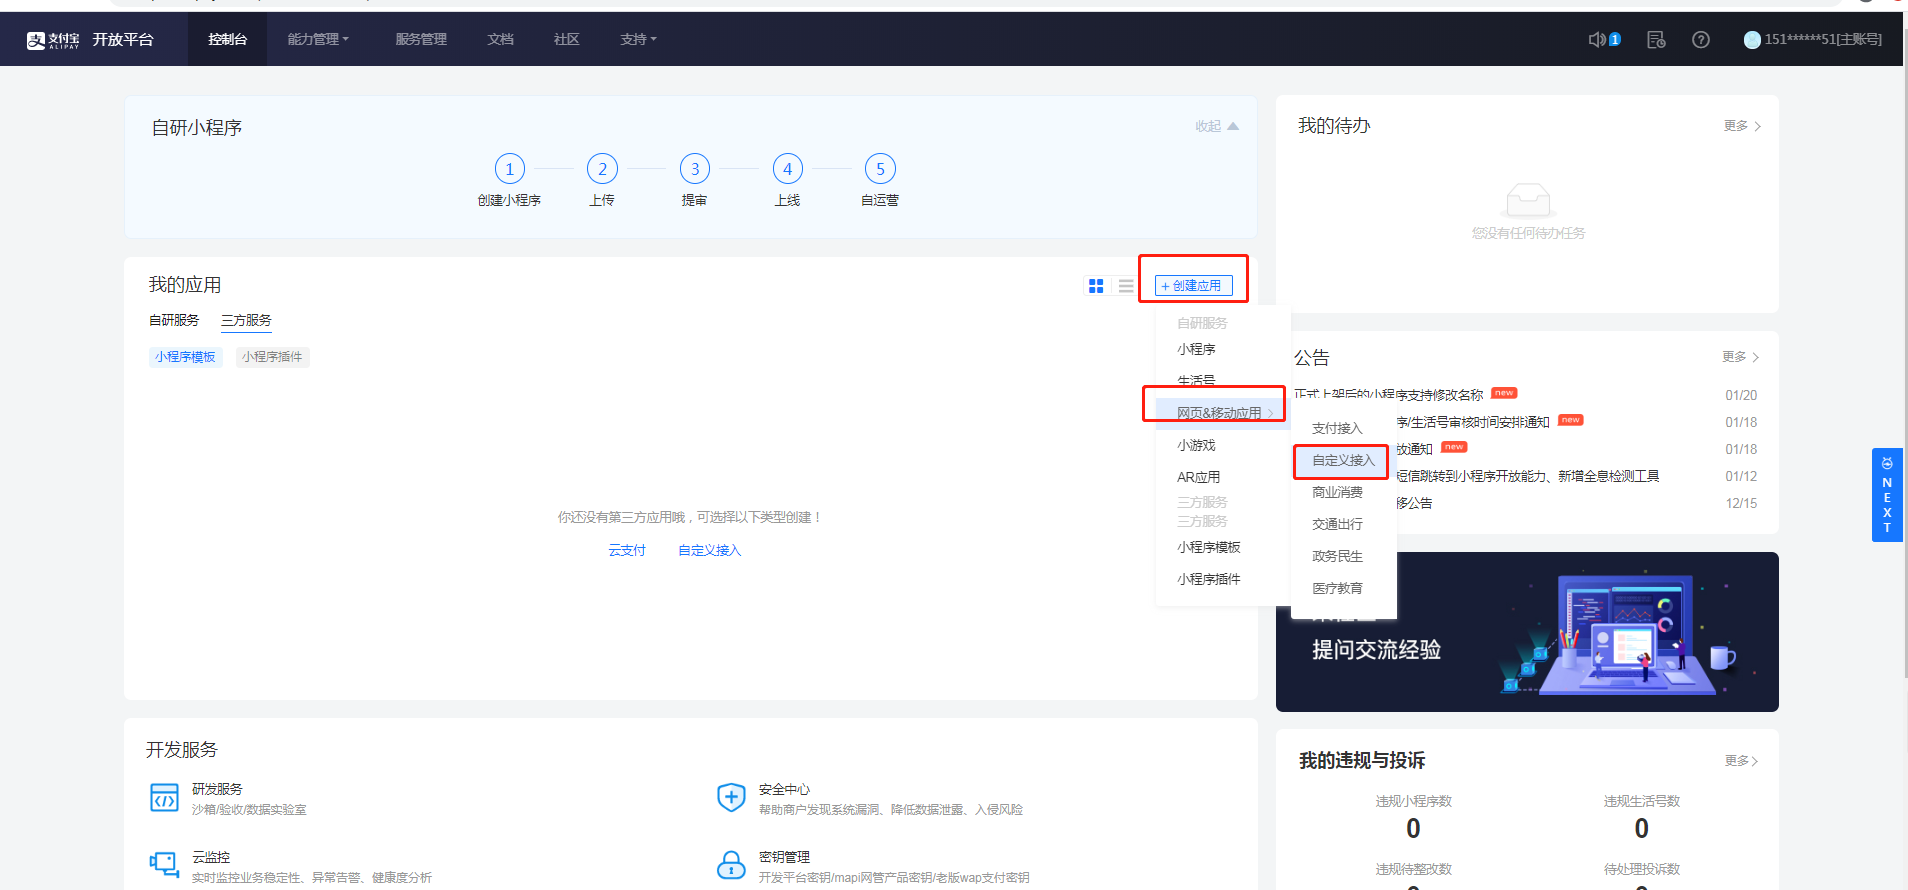Screen dimensions: 1908x890
Task: Expand 网页&移动应用 submenu
Action: [x=1223, y=413]
